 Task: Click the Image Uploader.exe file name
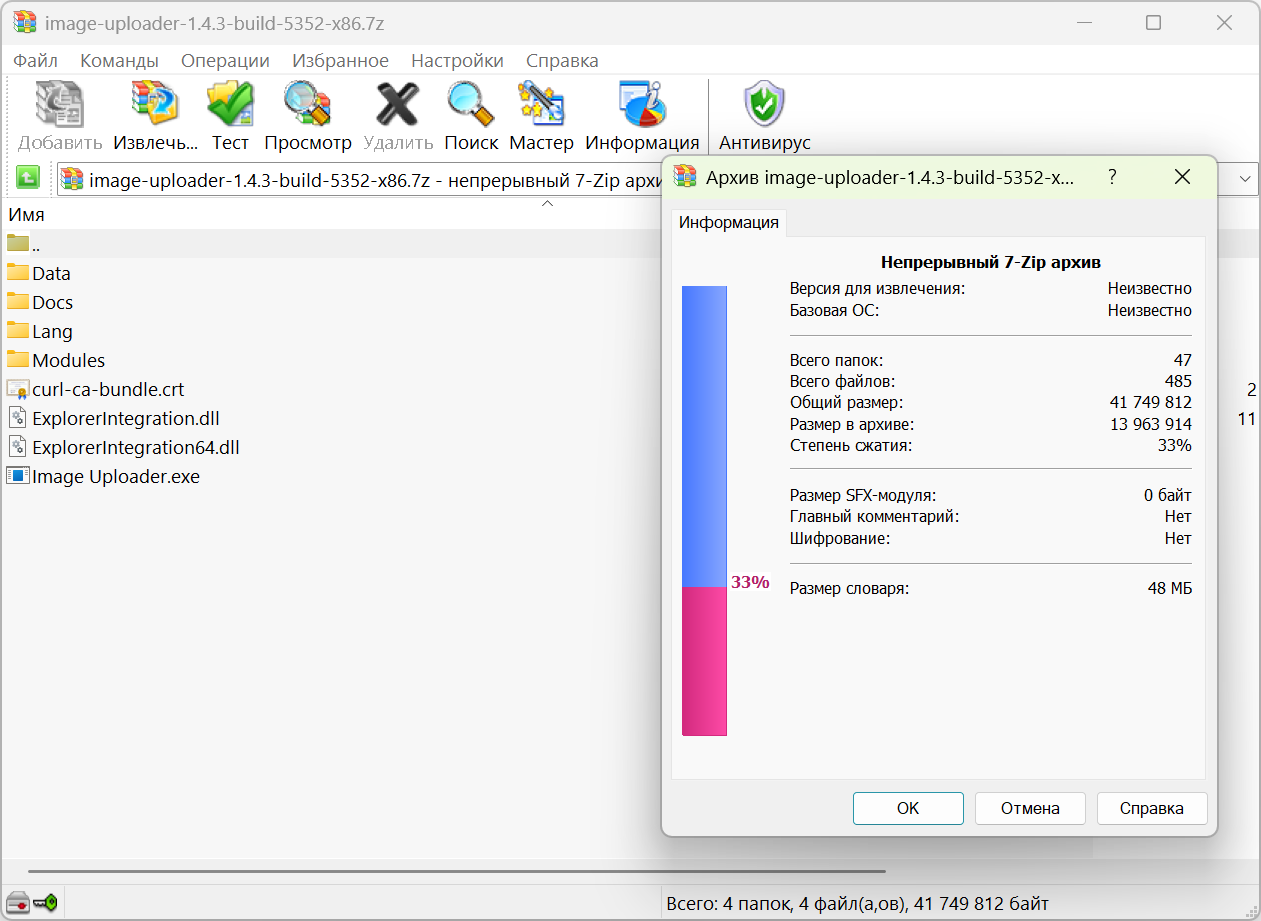tap(116, 476)
